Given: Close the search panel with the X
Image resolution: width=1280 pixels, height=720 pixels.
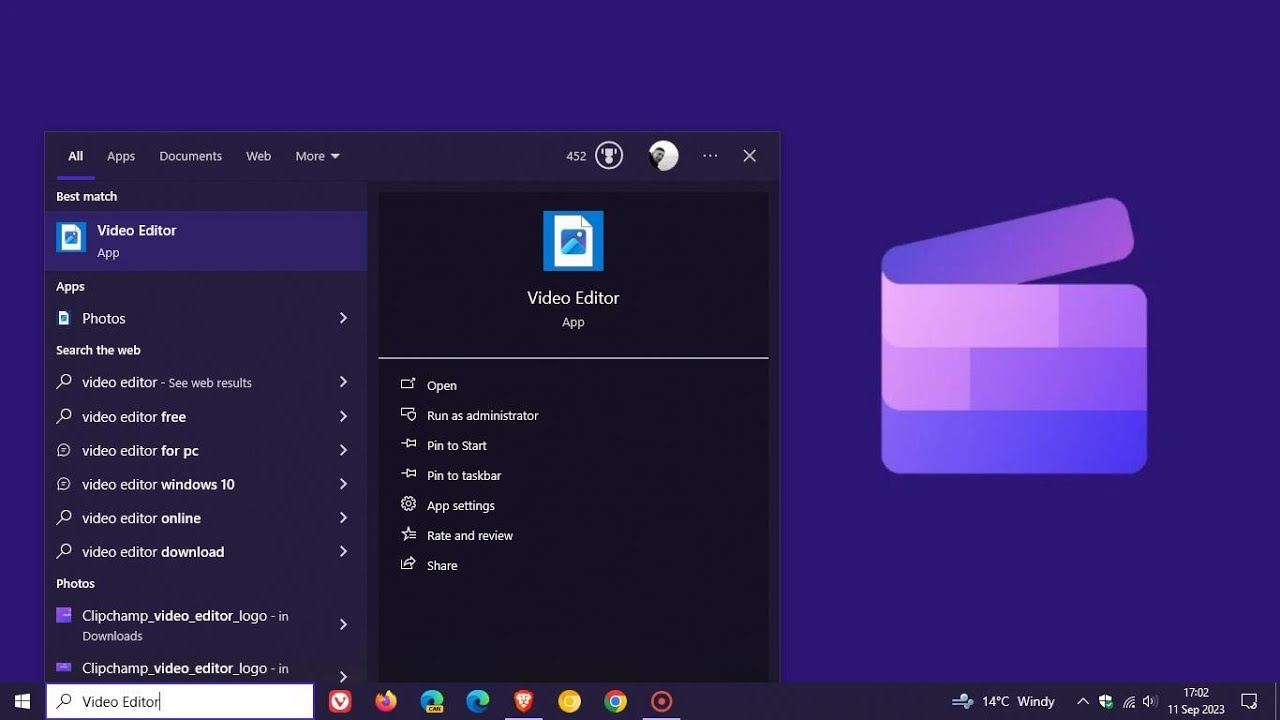Looking at the screenshot, I should (x=750, y=156).
